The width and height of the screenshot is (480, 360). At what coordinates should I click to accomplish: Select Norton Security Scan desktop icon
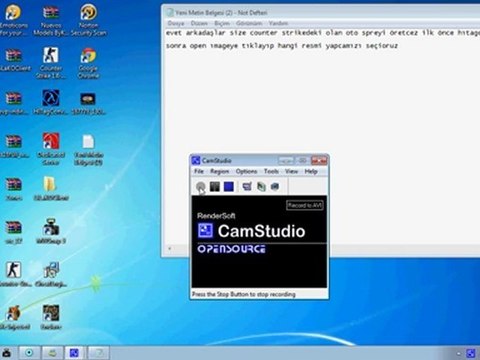[88, 20]
